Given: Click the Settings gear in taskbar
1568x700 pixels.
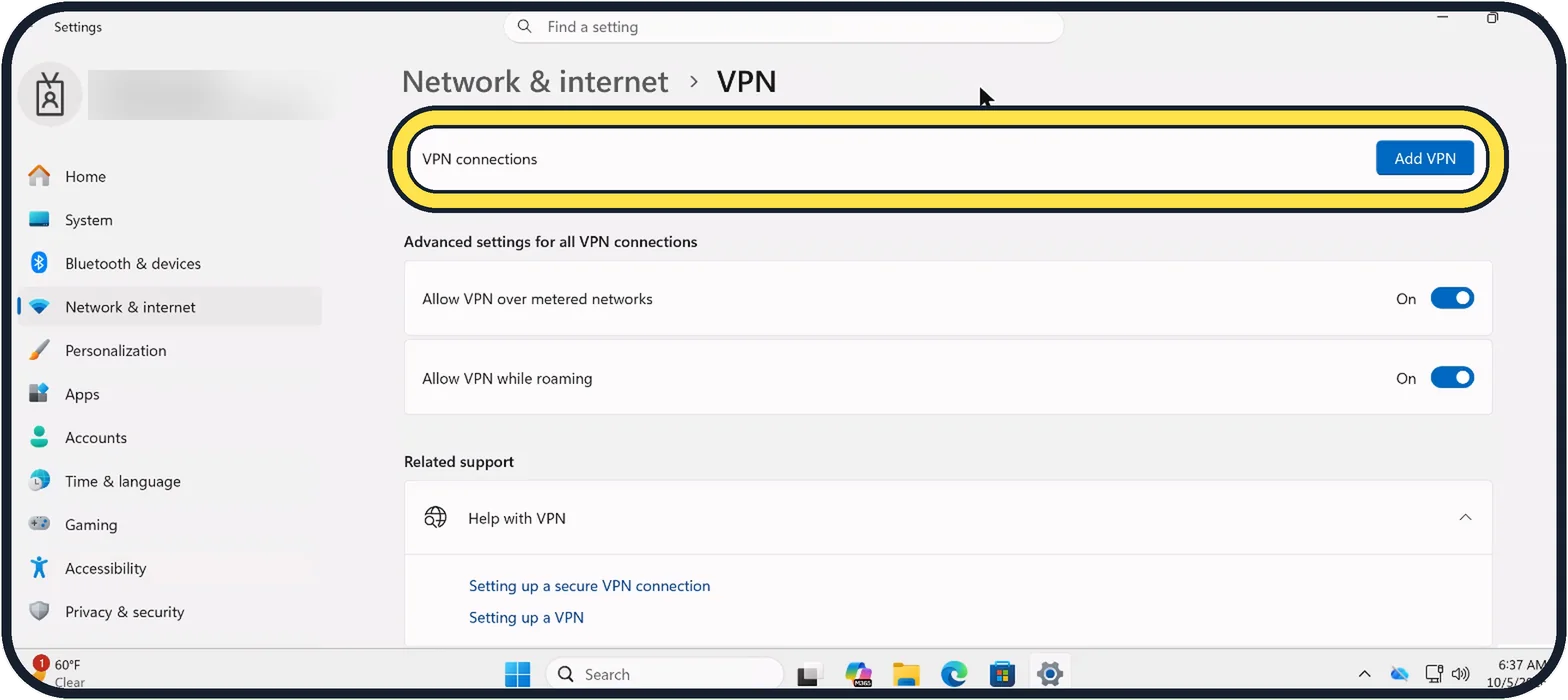Looking at the screenshot, I should [1049, 674].
